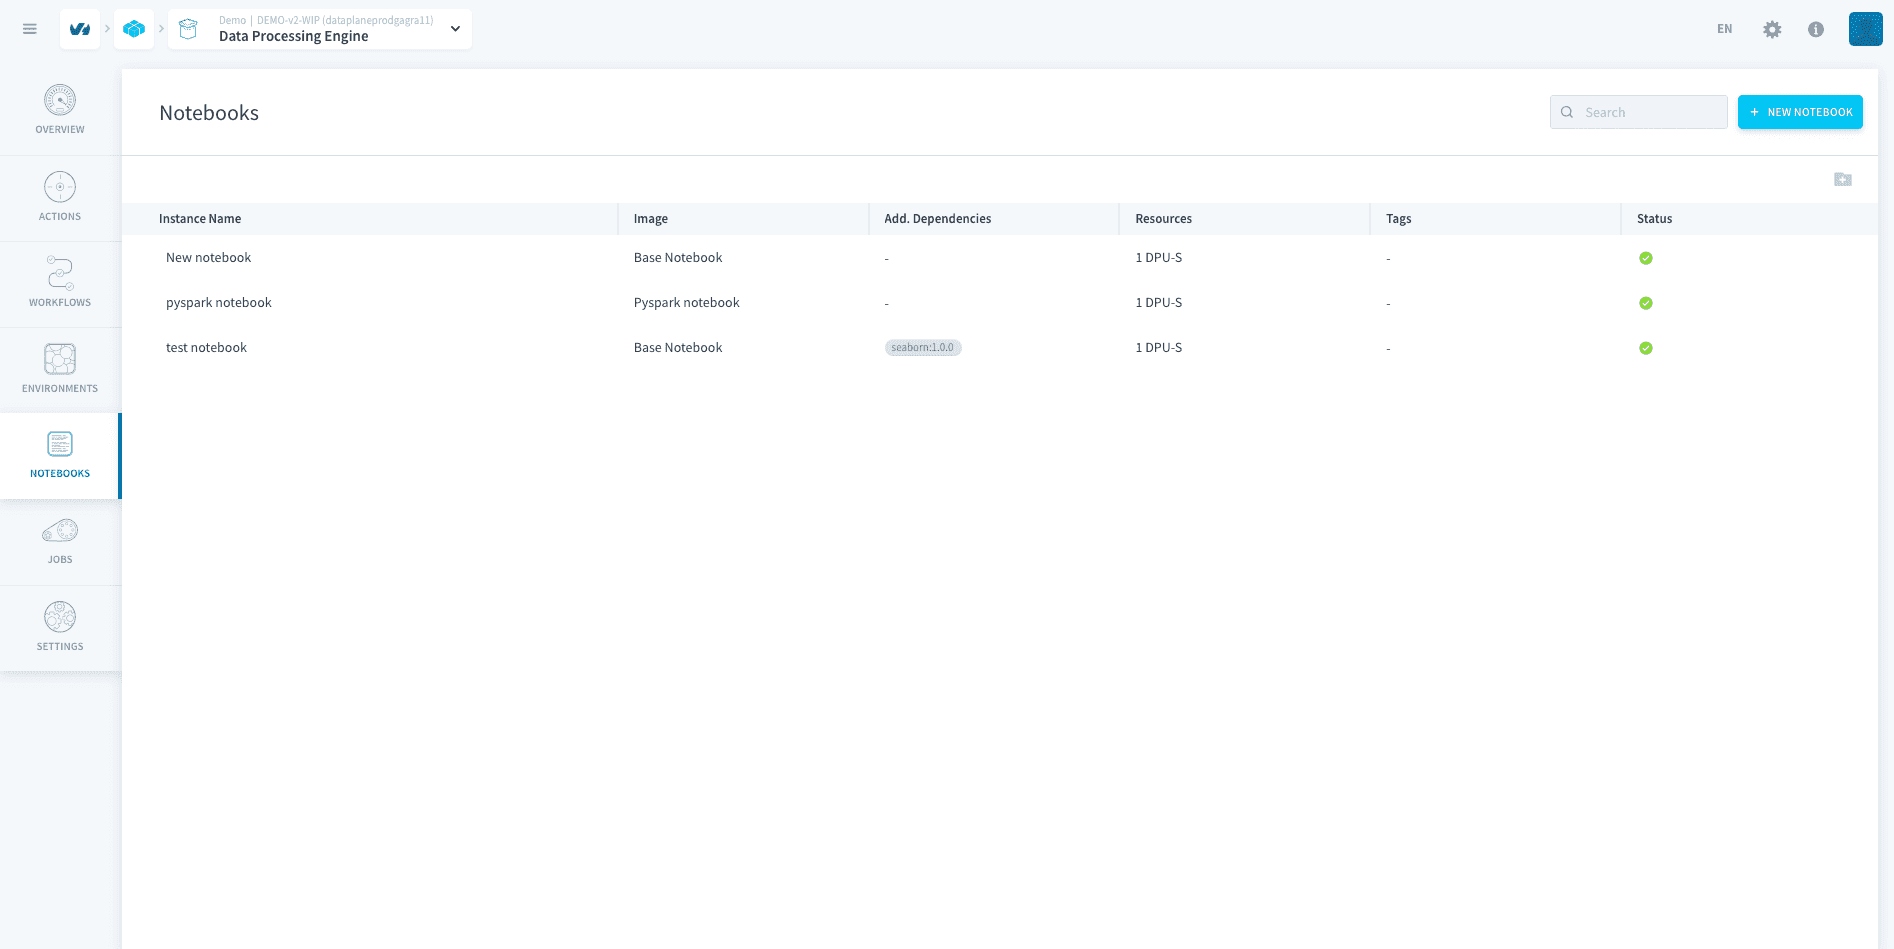The image size is (1894, 949).
Task: Click the status check of test notebook
Action: click(1646, 348)
